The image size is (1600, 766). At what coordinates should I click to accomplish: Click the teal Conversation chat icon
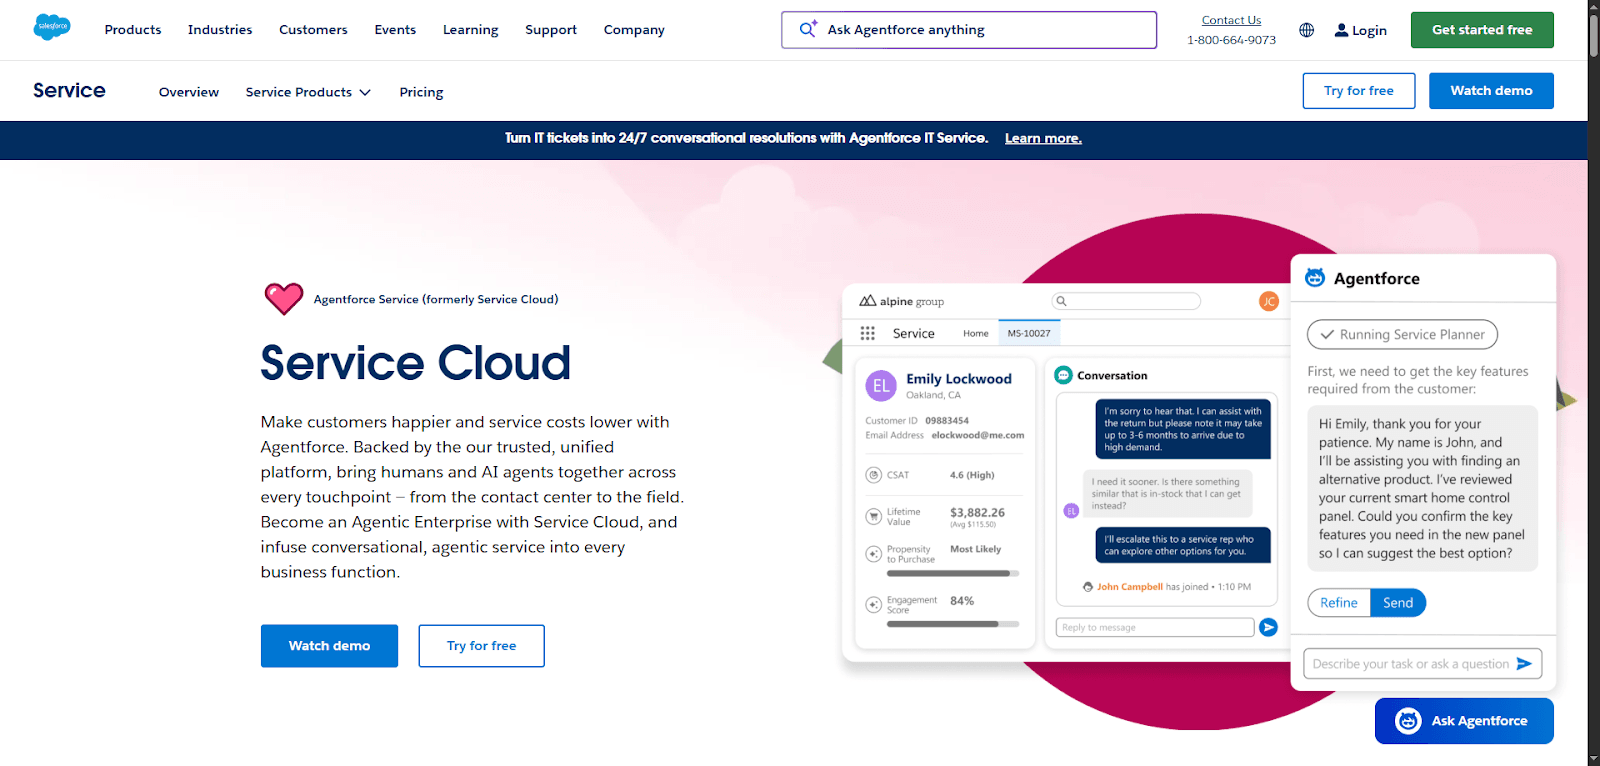tap(1064, 375)
